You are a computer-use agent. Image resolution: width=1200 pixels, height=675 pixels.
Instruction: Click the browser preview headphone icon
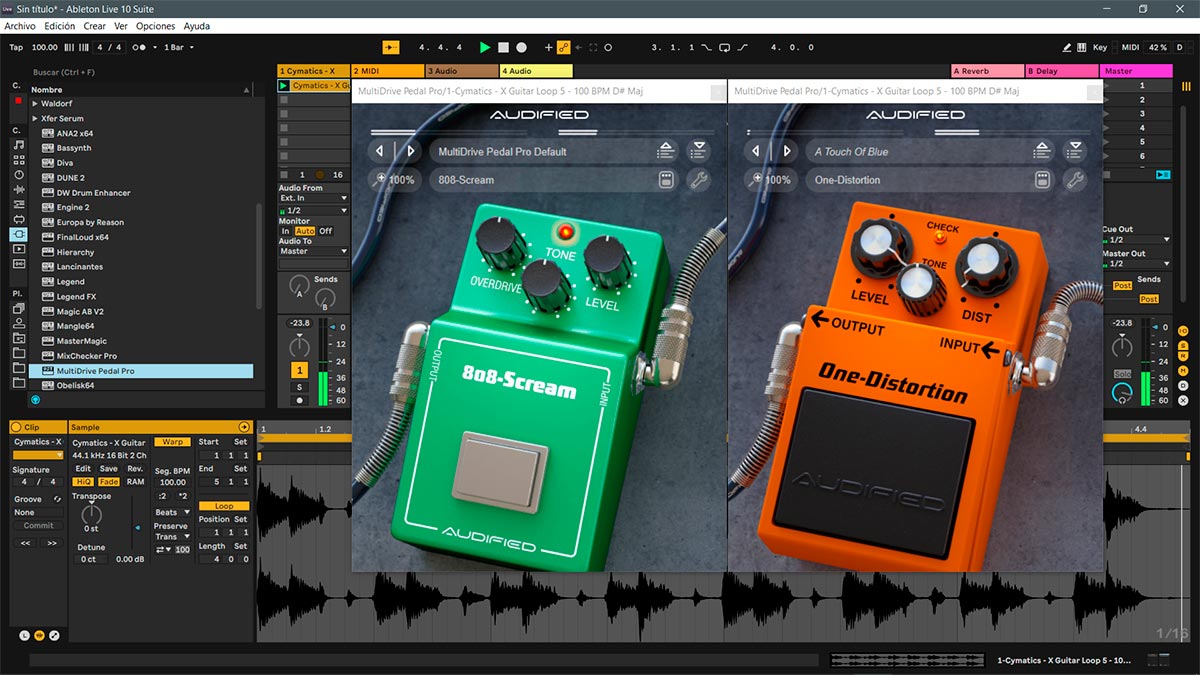[x=35, y=399]
